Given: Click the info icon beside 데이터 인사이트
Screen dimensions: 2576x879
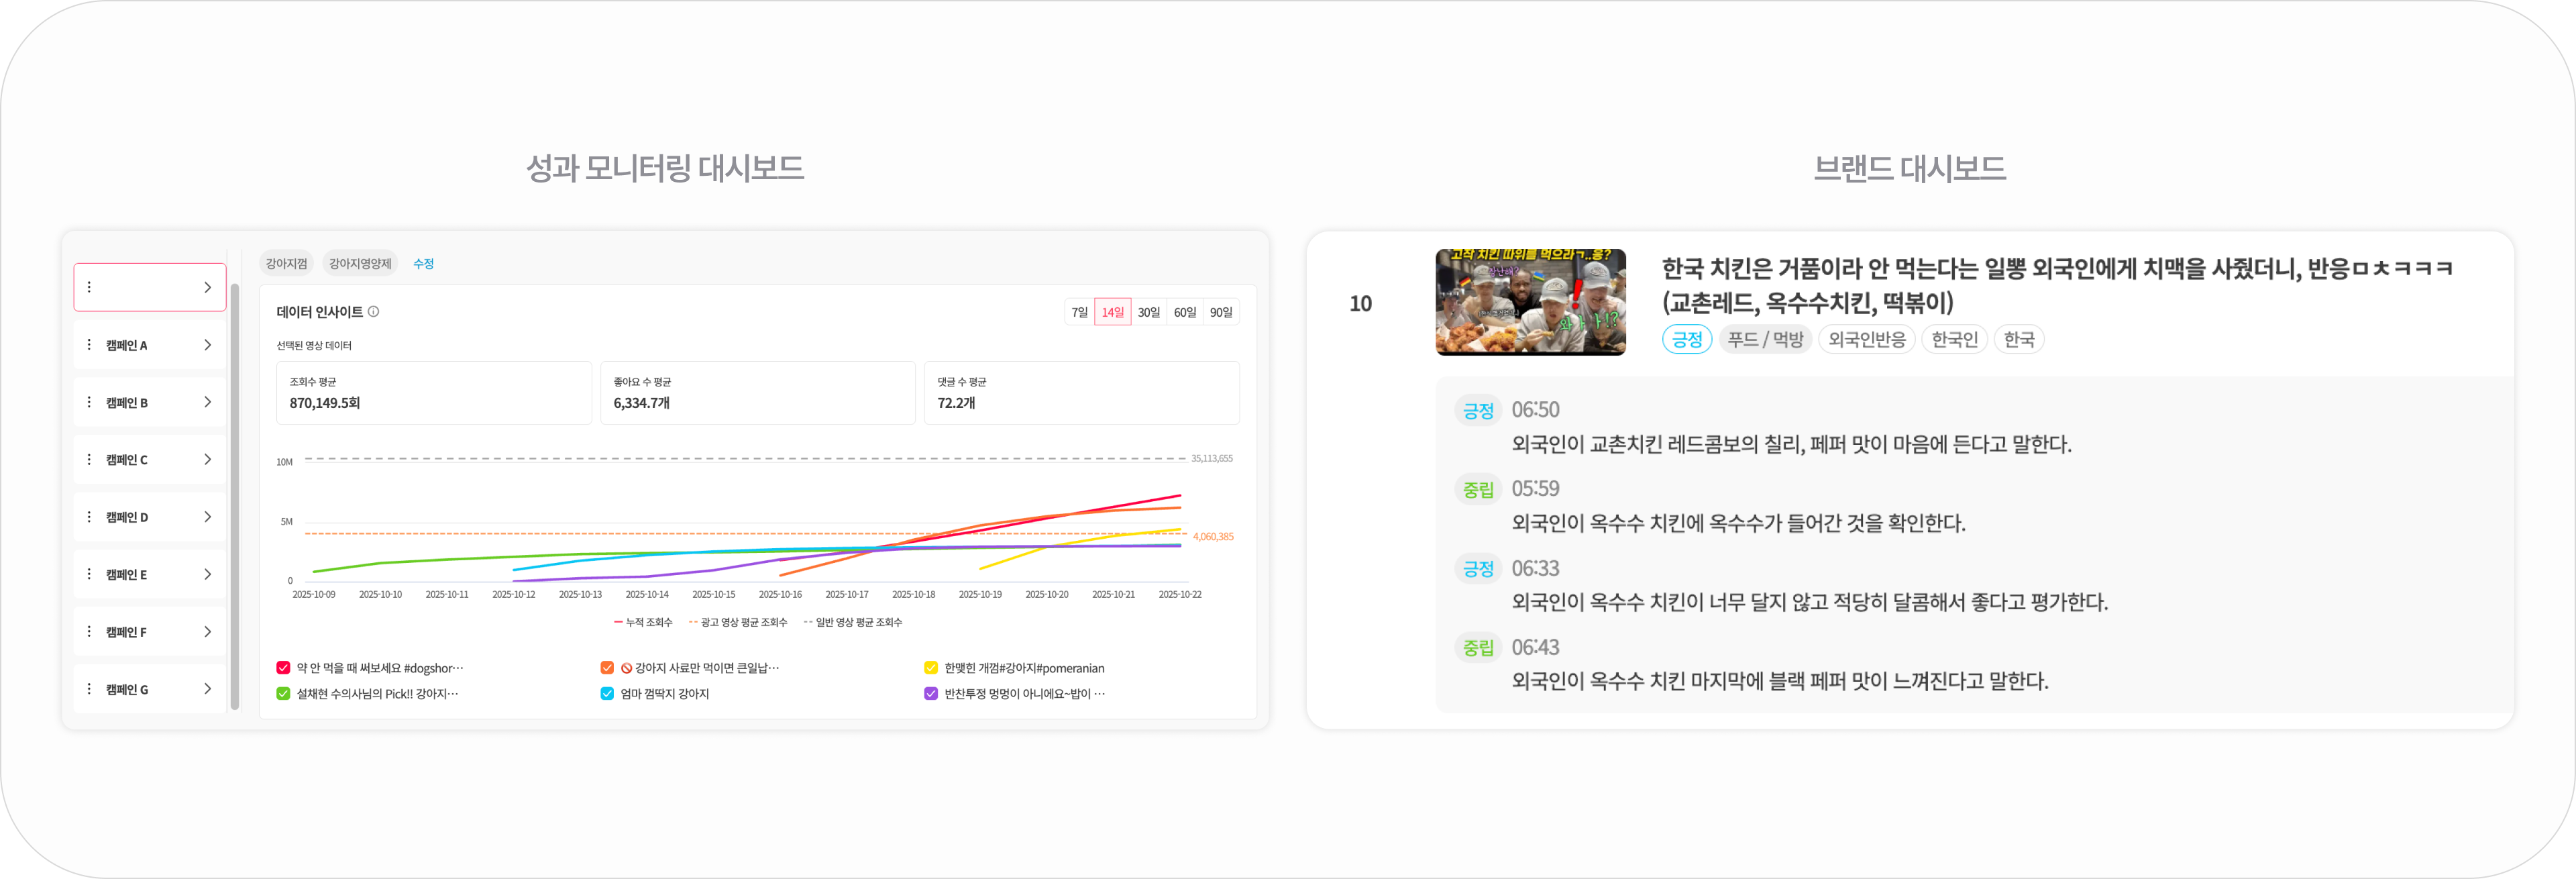Looking at the screenshot, I should (x=373, y=312).
